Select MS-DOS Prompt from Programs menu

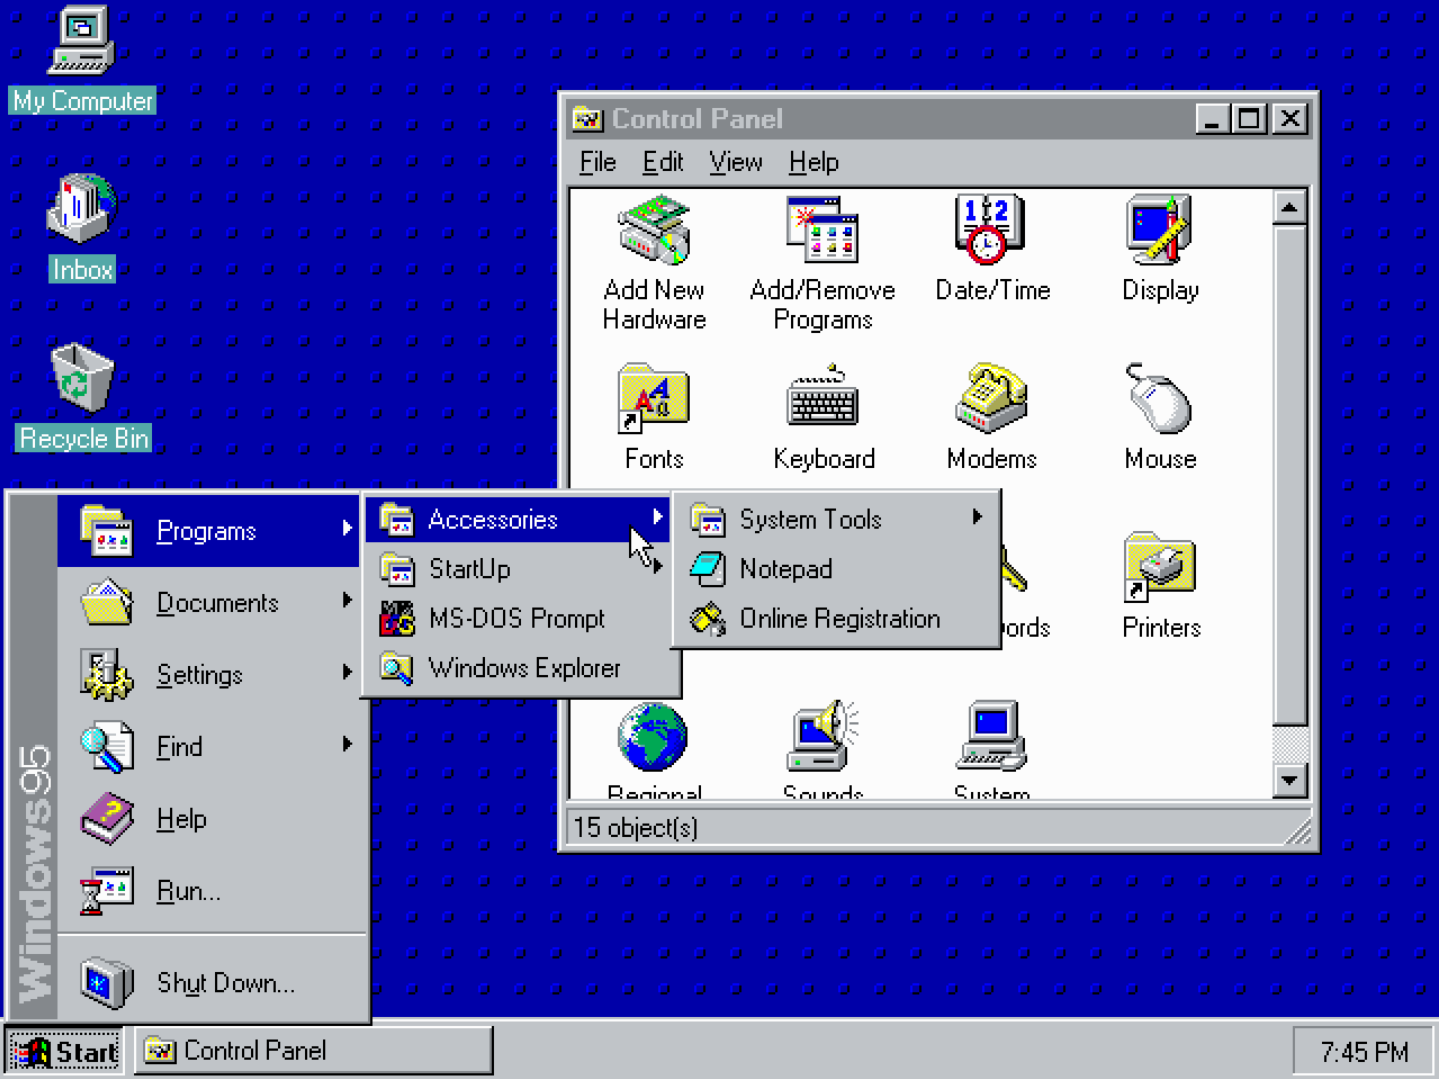click(x=516, y=619)
